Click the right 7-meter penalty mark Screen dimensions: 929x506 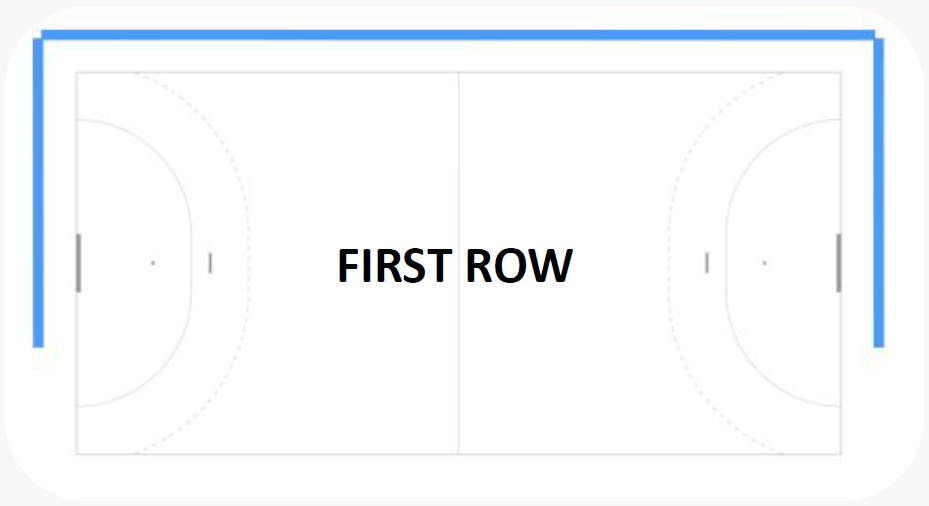click(x=707, y=263)
